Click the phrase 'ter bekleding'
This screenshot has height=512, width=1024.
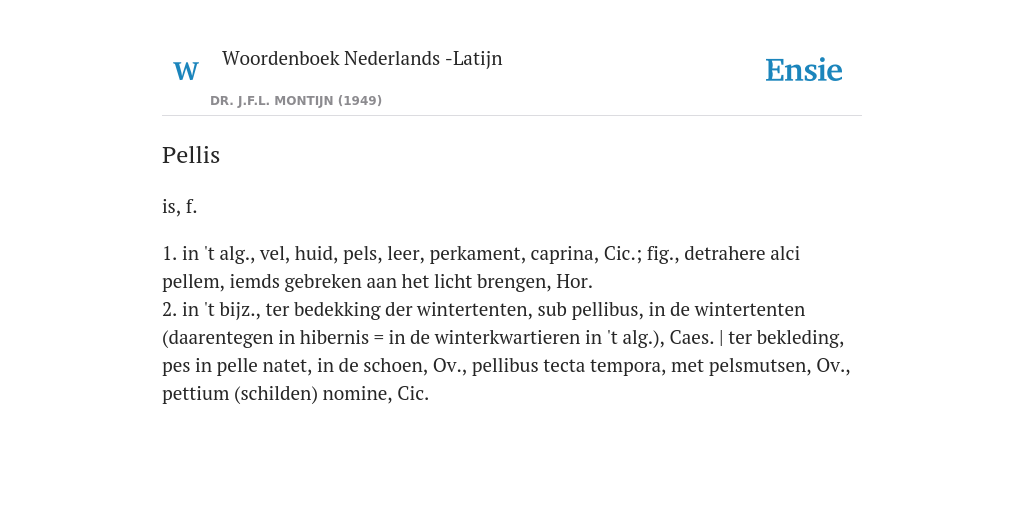coord(786,338)
